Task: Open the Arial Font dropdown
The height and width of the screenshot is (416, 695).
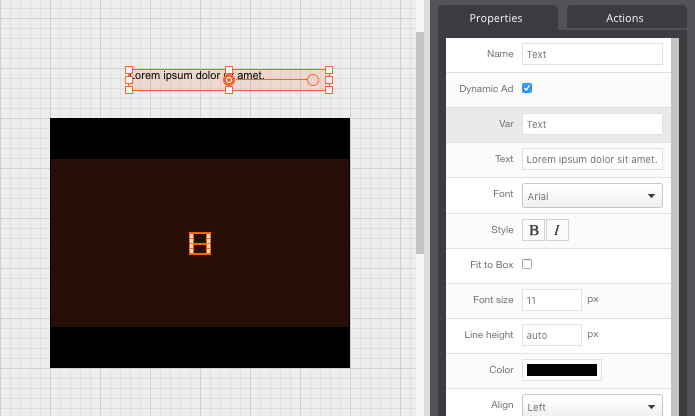Action: click(x=592, y=195)
